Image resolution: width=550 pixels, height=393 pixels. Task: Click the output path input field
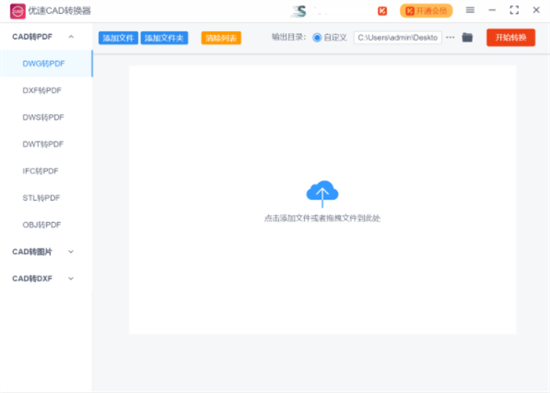point(398,38)
